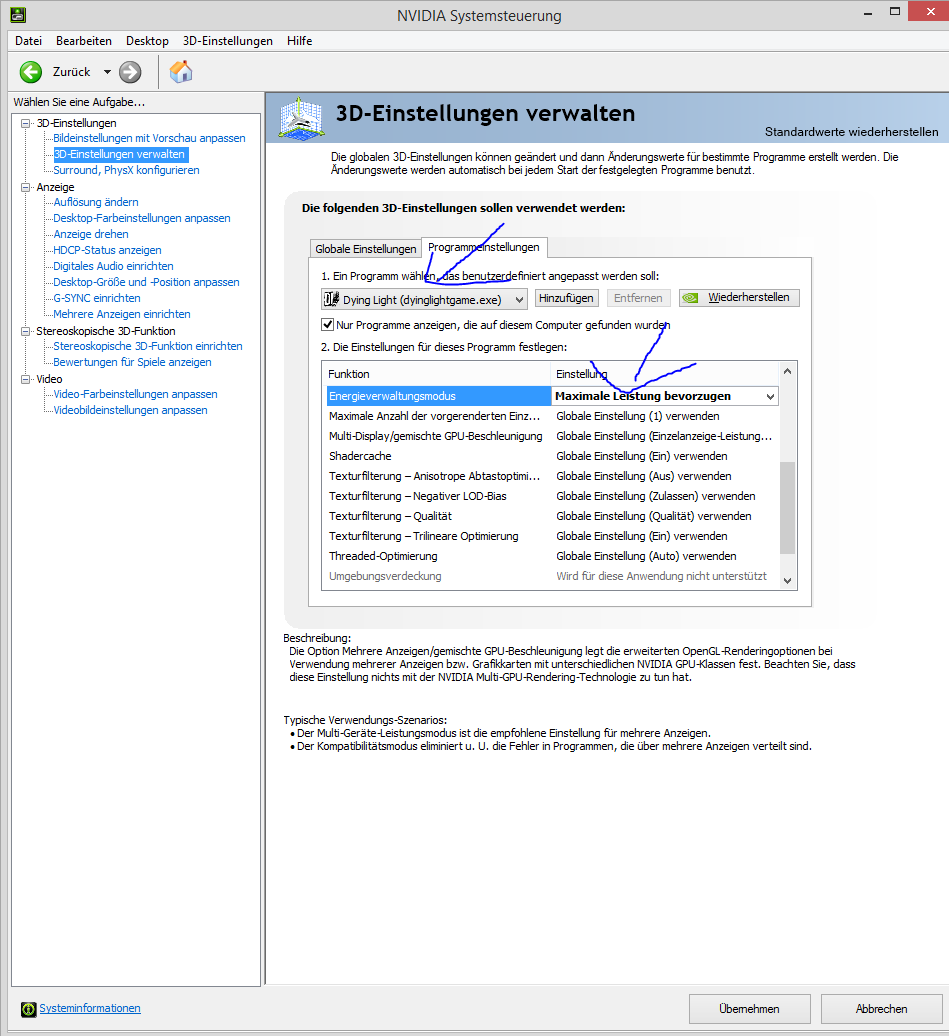Click the NVIDIA app icon in title bar
The image size is (949, 1036).
[x=18, y=14]
